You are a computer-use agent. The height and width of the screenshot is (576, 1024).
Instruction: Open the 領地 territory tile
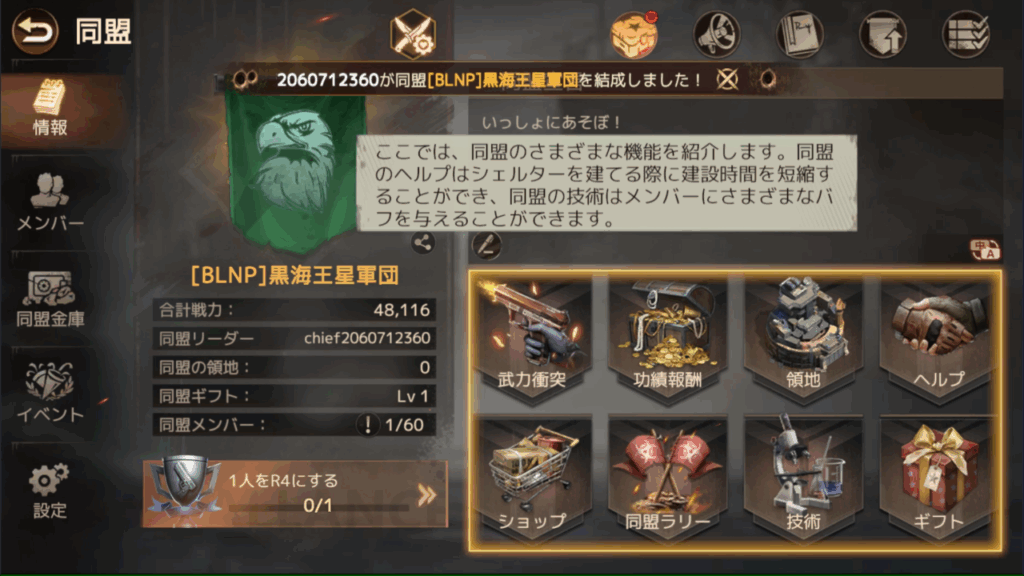(803, 340)
